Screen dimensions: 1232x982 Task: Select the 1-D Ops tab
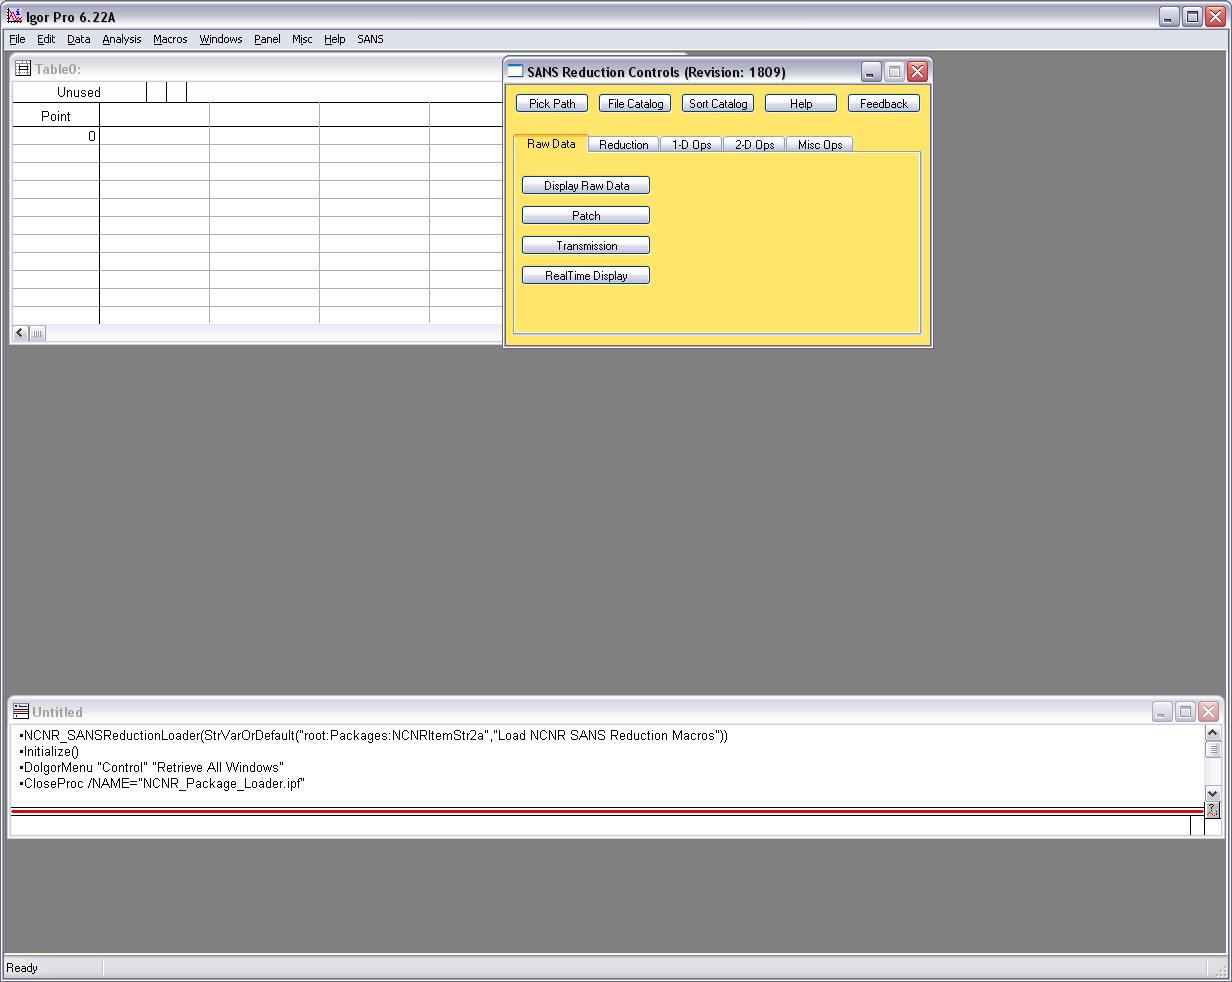691,145
